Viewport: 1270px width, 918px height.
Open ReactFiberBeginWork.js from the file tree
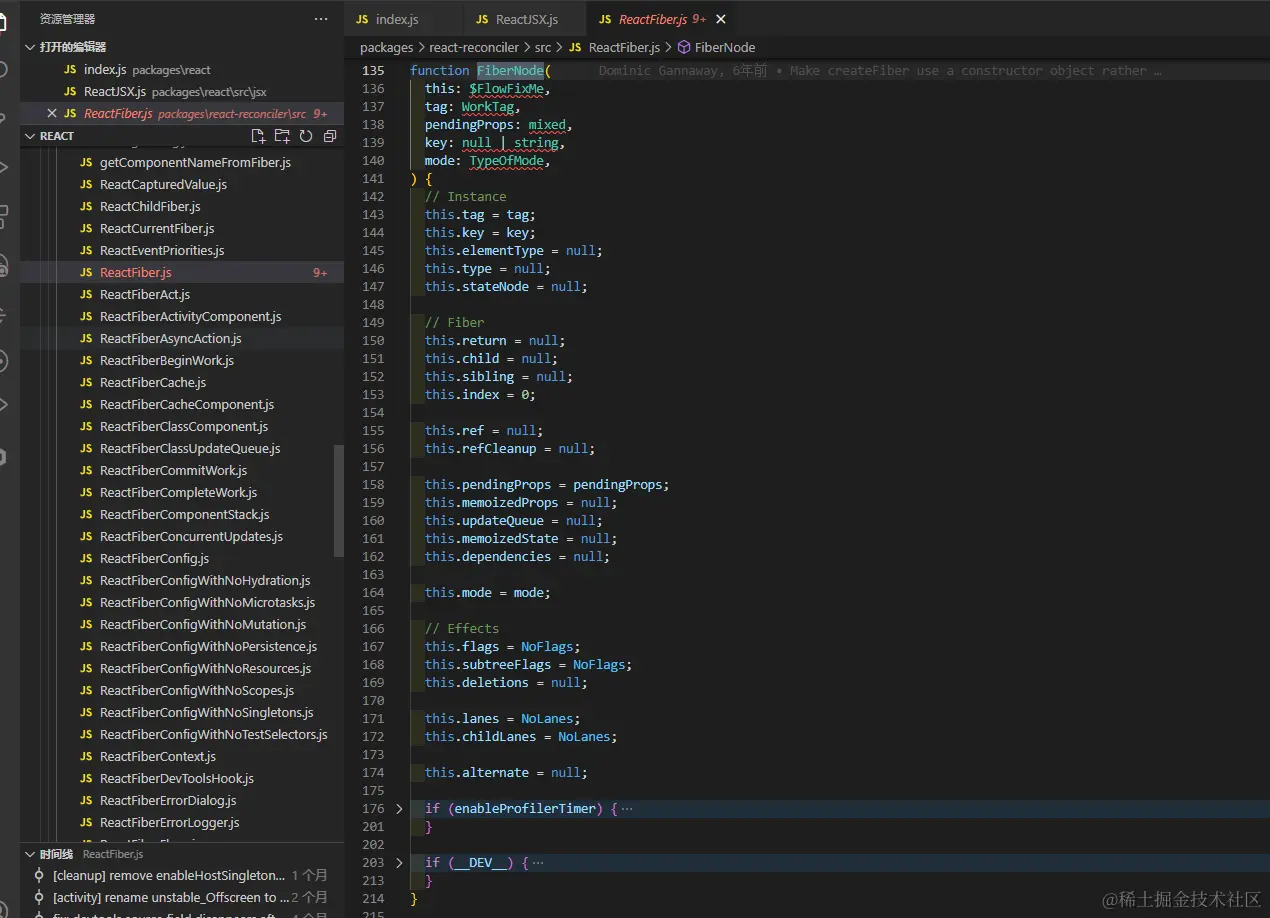tap(166, 360)
